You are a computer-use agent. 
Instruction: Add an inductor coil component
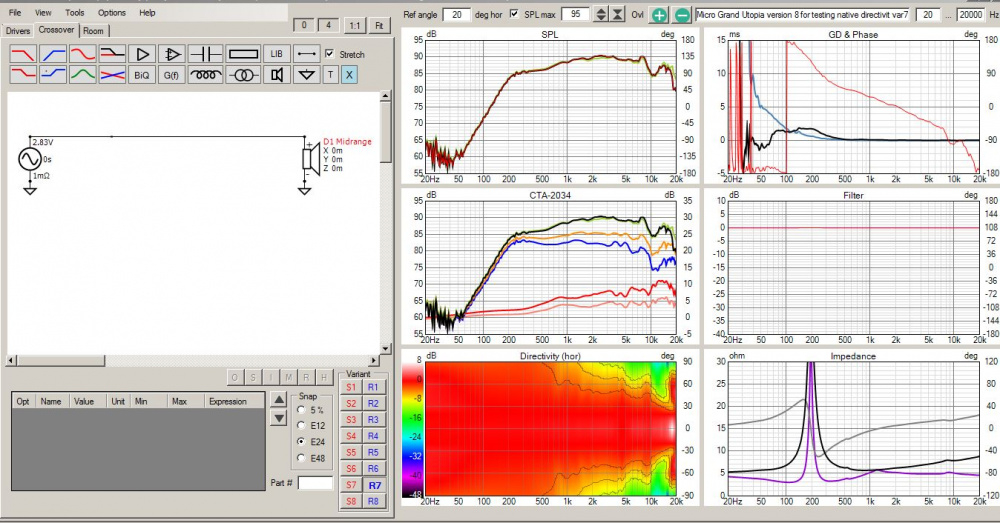coord(206,75)
